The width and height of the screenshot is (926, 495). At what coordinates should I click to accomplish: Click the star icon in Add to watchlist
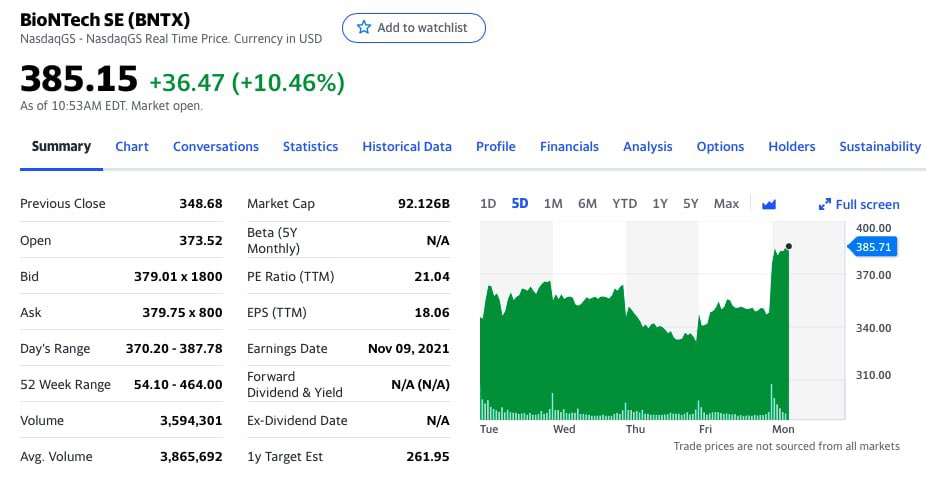click(x=364, y=27)
